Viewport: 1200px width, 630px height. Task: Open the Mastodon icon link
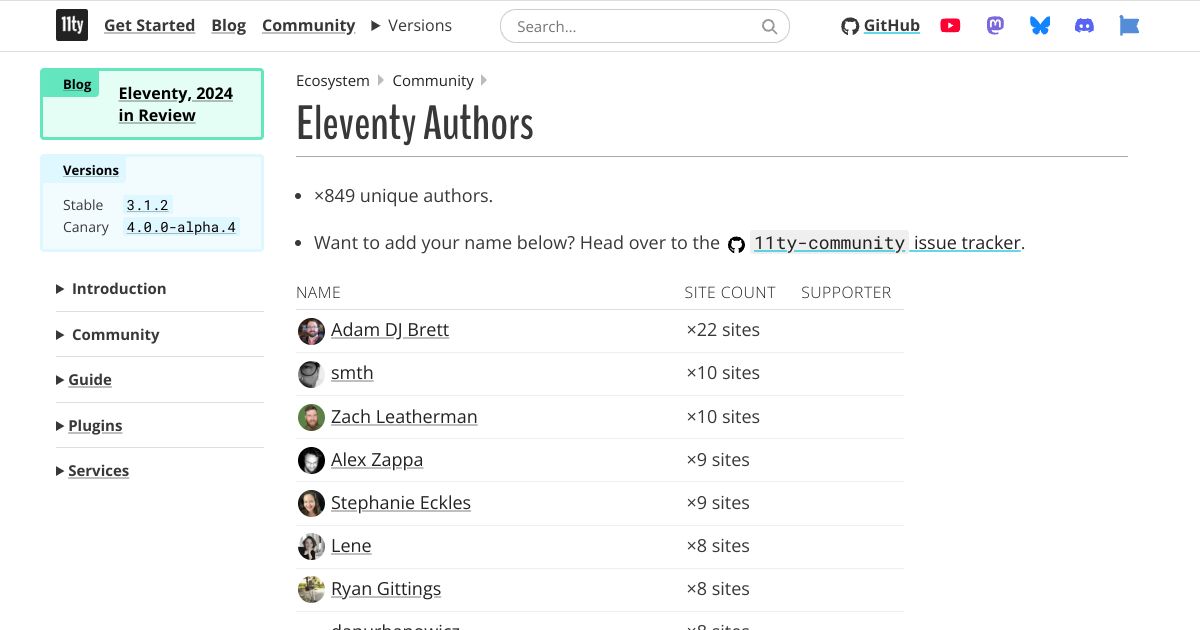point(995,26)
